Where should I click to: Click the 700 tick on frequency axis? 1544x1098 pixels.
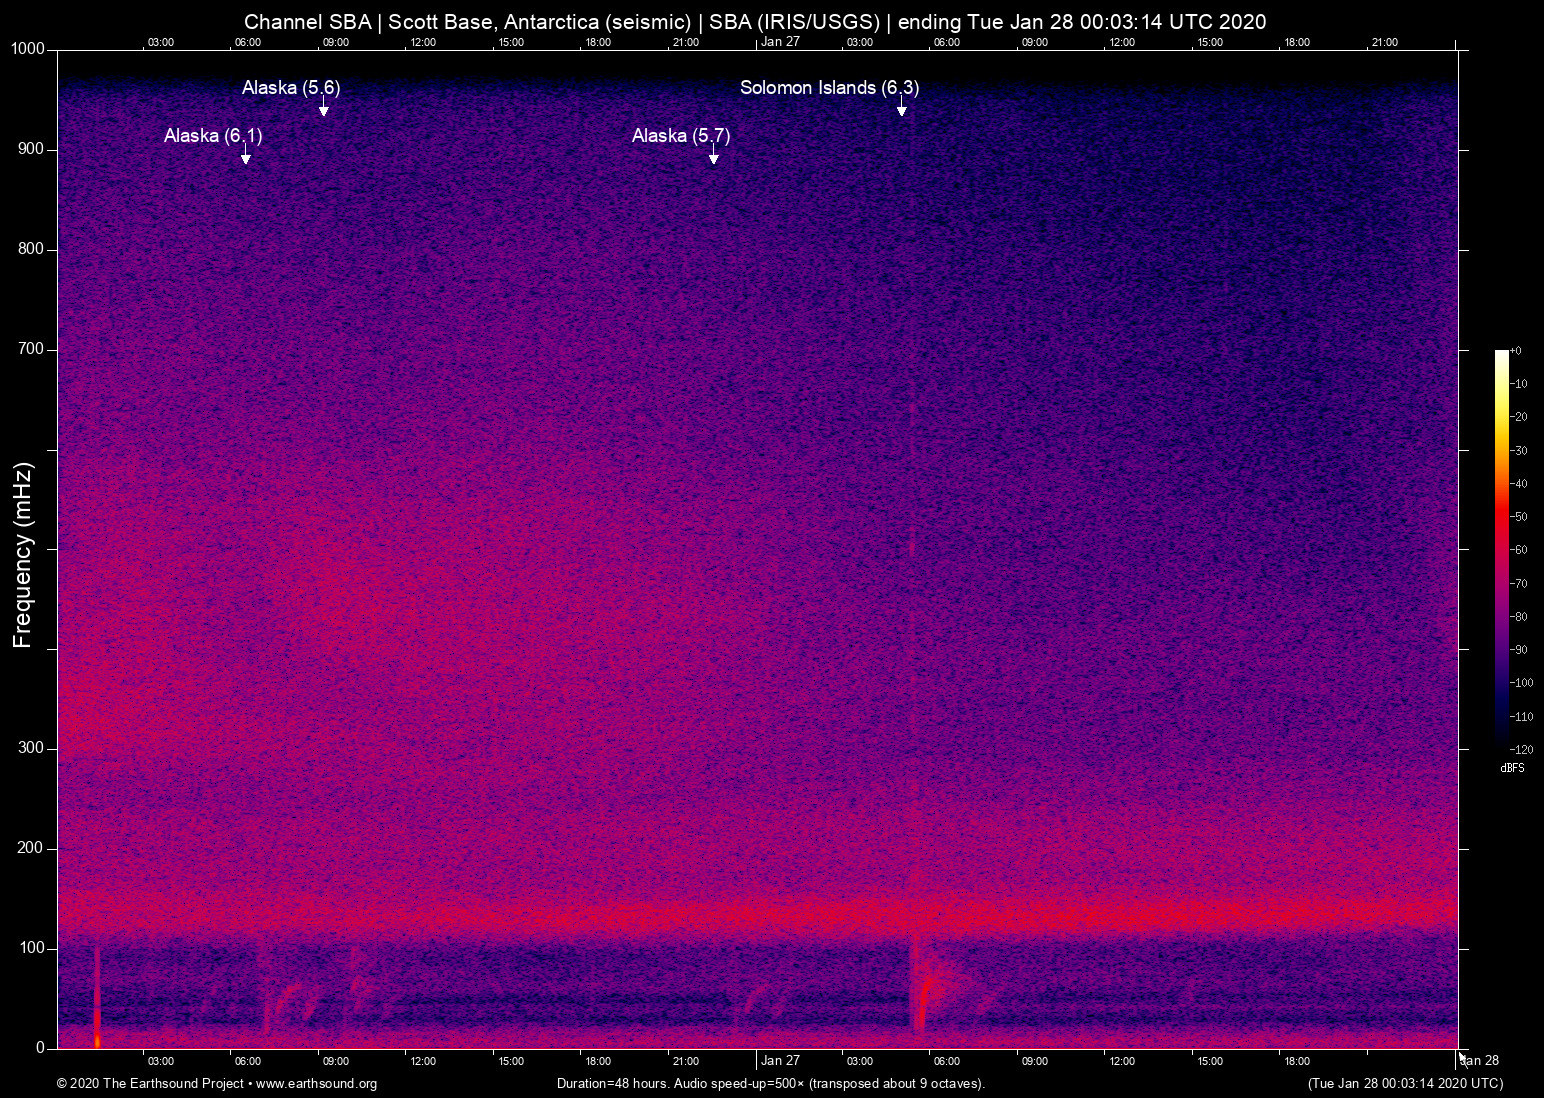(x=31, y=349)
